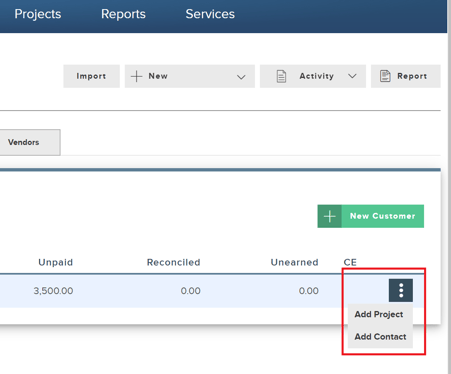This screenshot has width=451, height=374.
Task: Click the Unpaid column header
Action: (56, 262)
